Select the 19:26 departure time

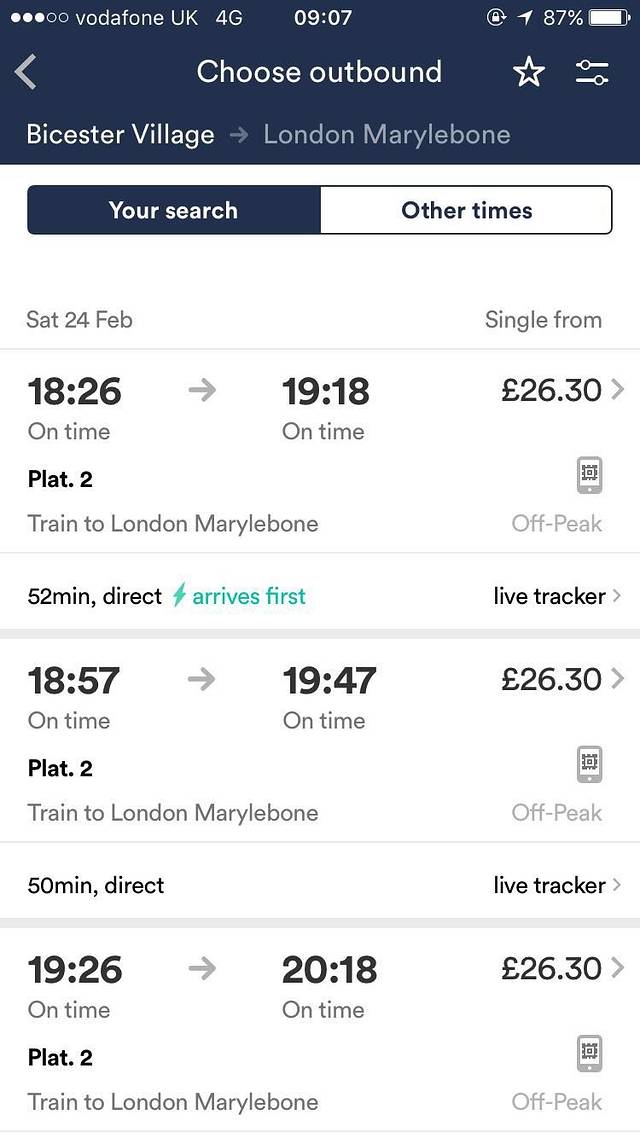75,969
